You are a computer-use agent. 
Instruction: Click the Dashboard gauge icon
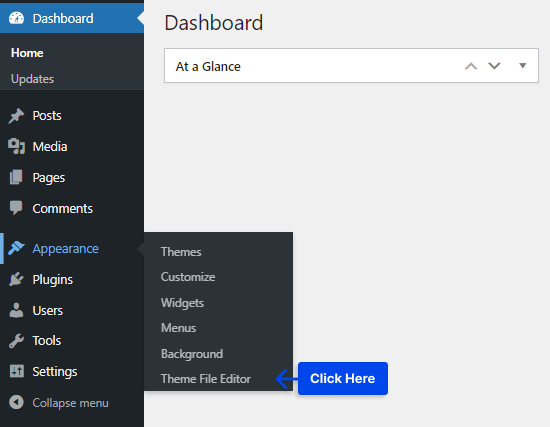tap(16, 18)
